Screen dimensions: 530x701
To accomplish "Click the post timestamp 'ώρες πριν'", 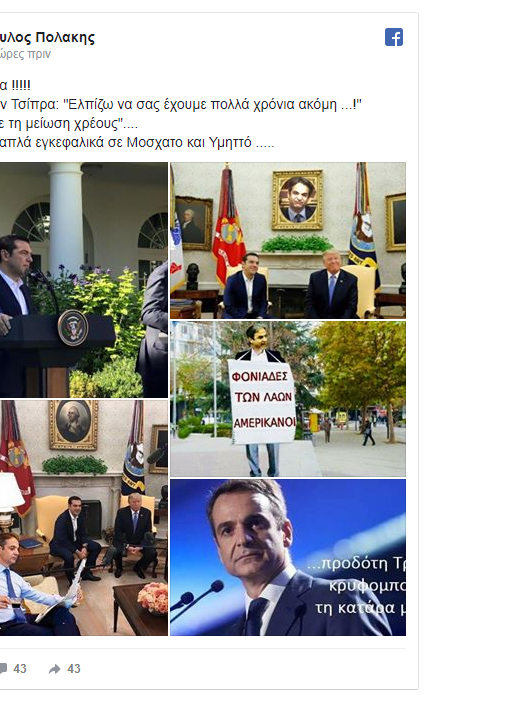I will [25, 54].
